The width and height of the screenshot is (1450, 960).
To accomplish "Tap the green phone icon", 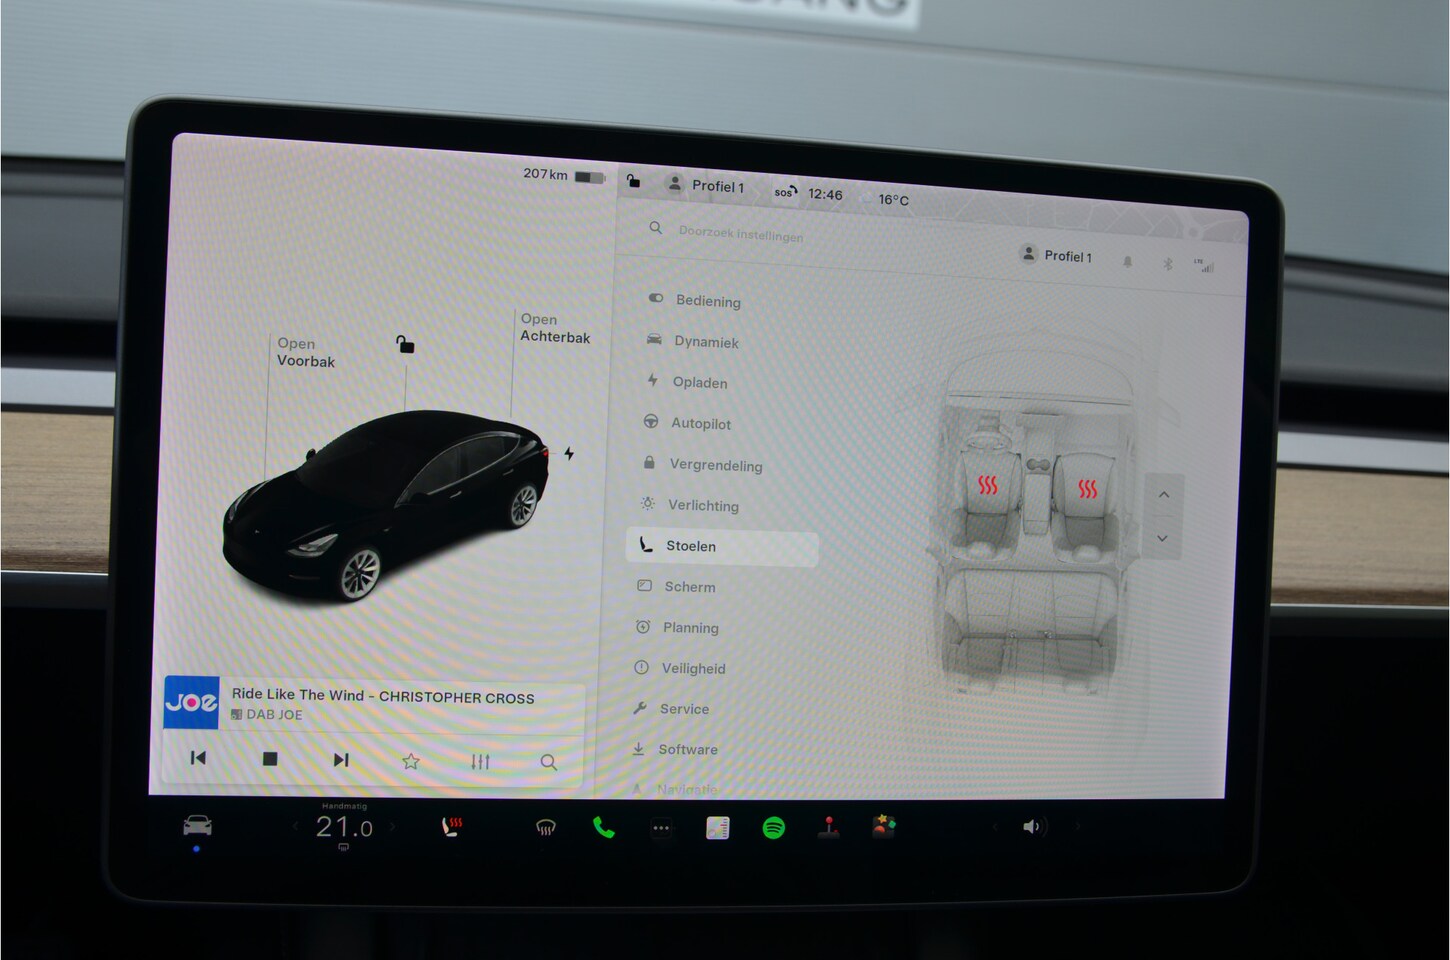I will click(x=603, y=827).
